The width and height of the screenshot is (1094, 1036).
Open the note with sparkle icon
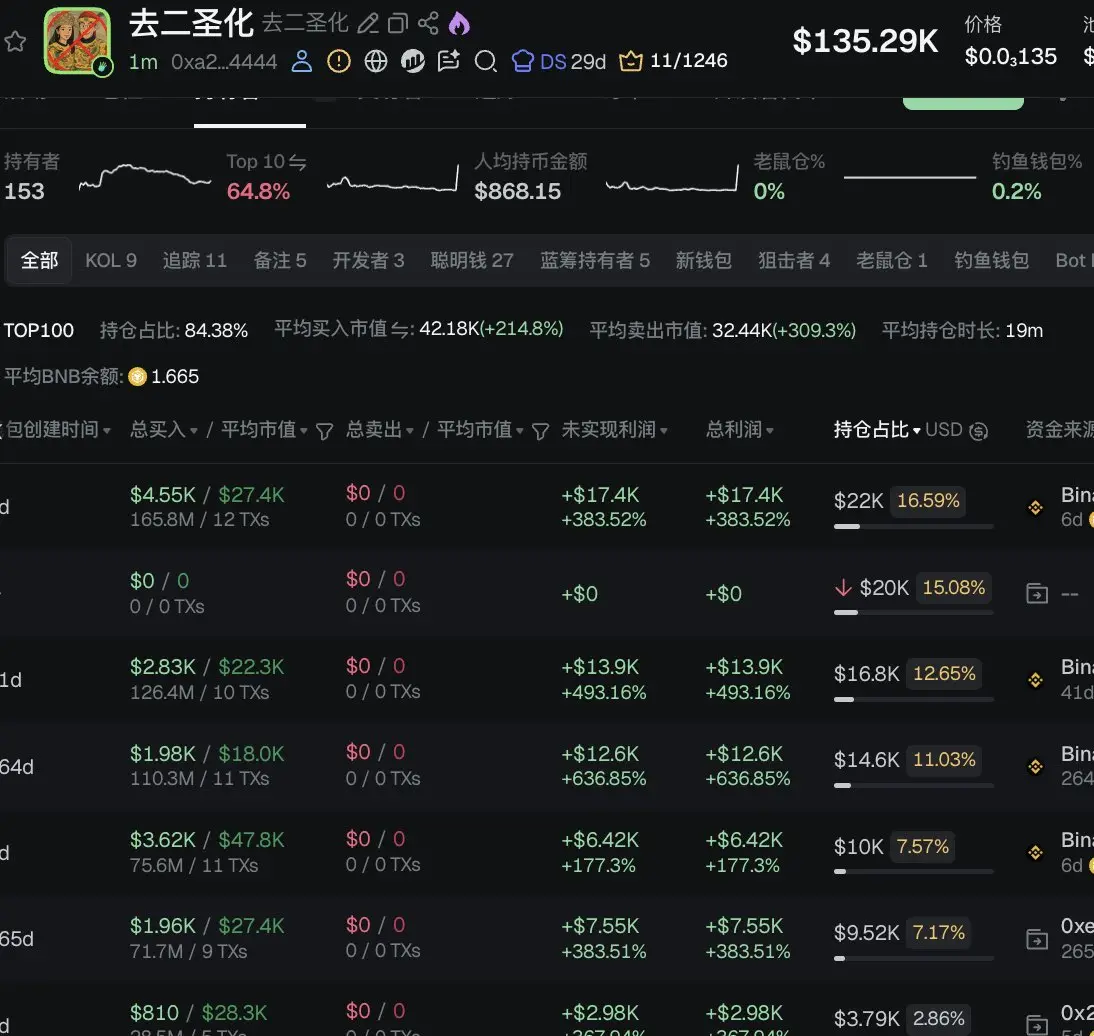coord(449,61)
